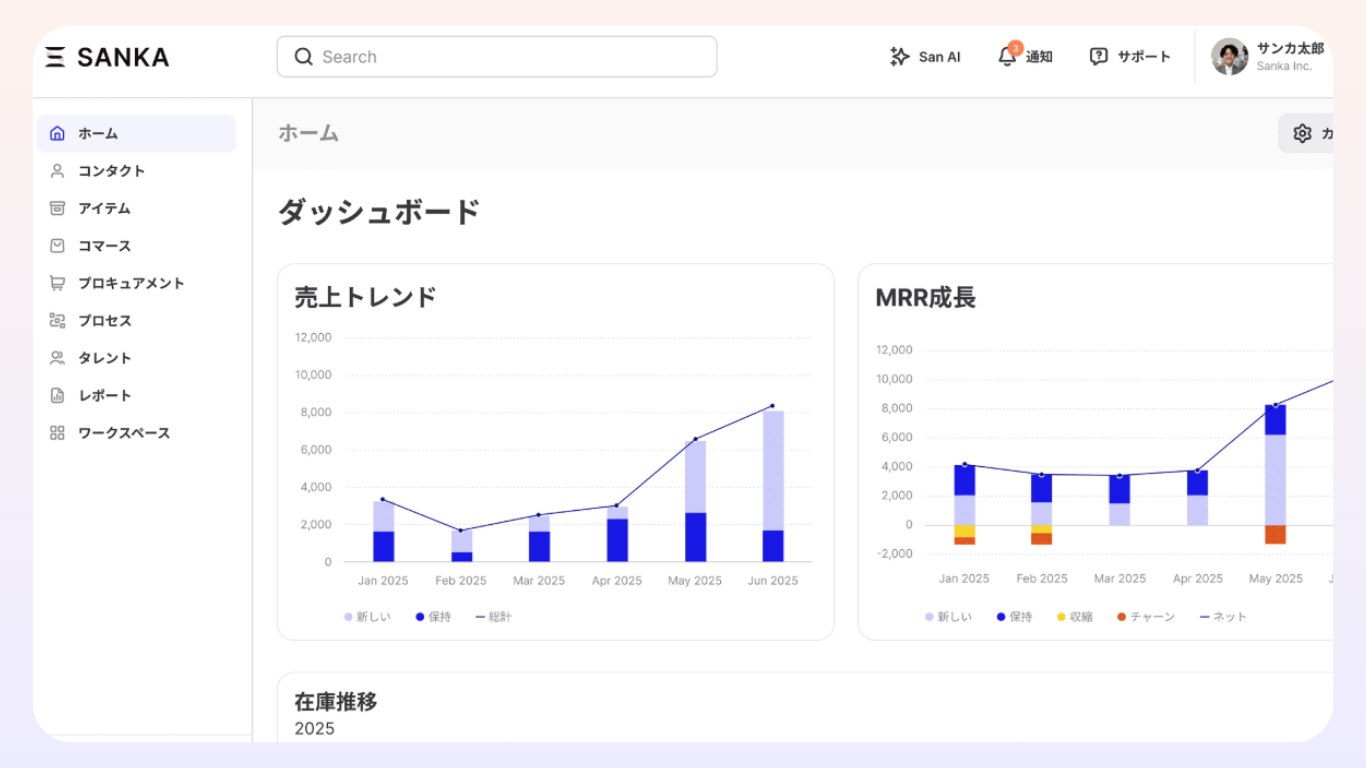Open the タレント sidebar item
The height and width of the screenshot is (768, 1366).
[x=105, y=358]
